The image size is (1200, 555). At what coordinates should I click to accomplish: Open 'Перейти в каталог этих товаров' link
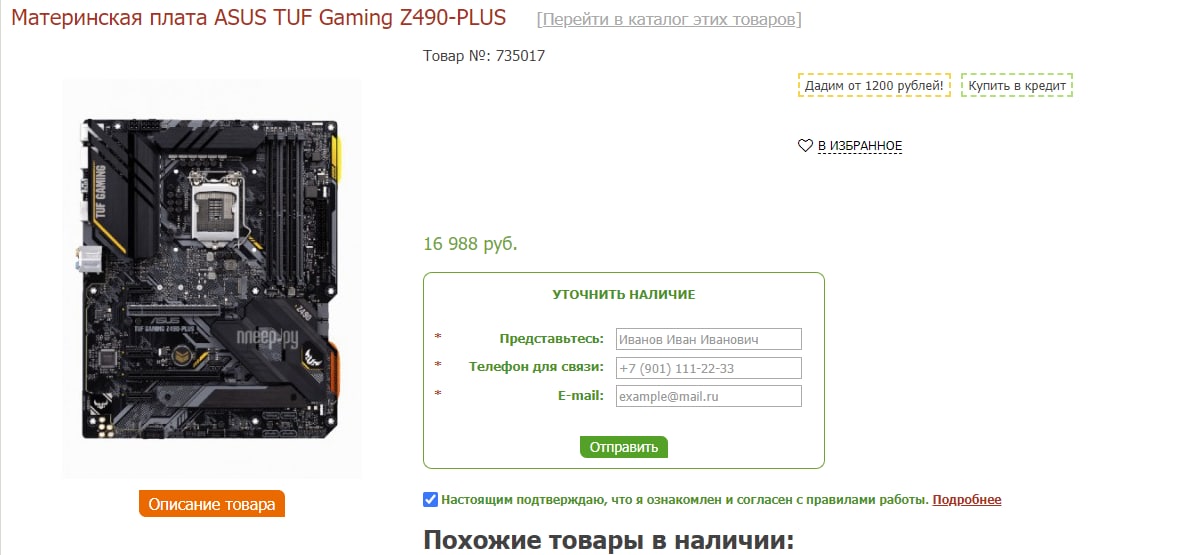pos(669,19)
